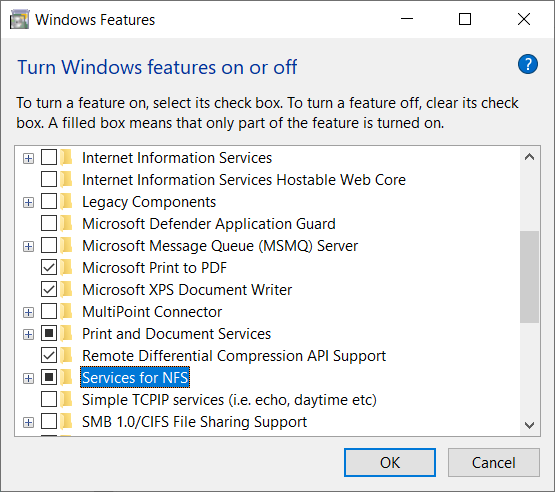The height and width of the screenshot is (492, 555).
Task: Expand the Internet Information Services node
Action: (x=28, y=158)
